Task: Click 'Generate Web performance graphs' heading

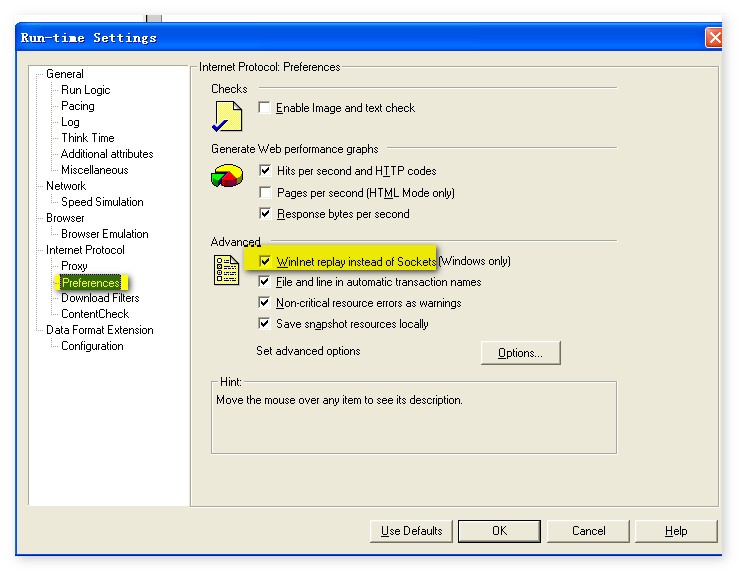Action: coord(295,149)
